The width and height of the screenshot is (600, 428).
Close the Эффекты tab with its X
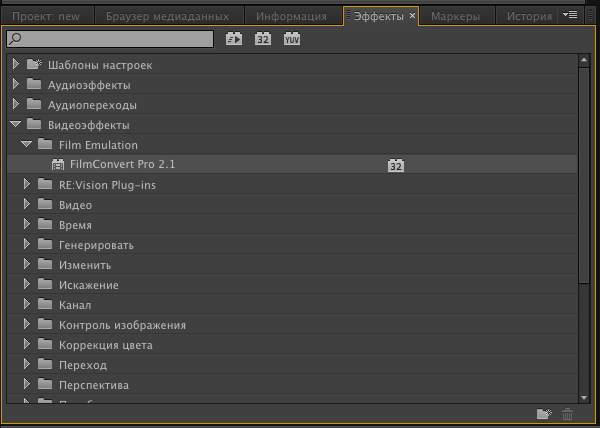412,17
